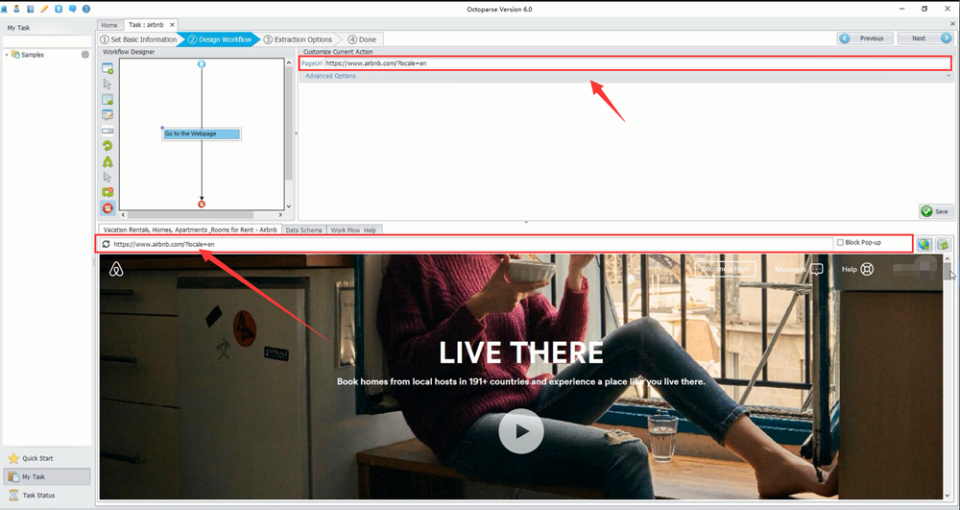
Task: Switch to the Data Schema tab
Action: click(304, 230)
